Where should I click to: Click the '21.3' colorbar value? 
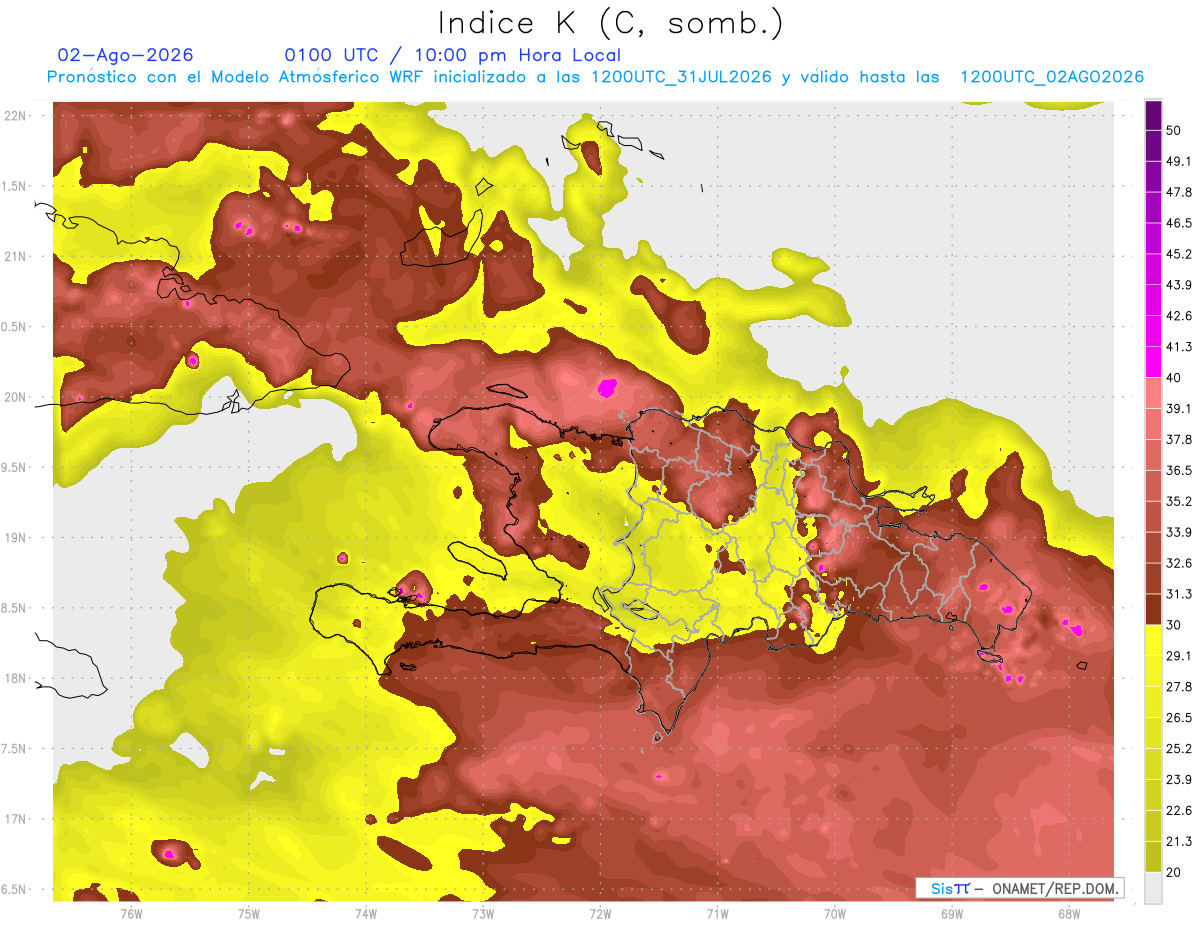pyautogui.click(x=1179, y=841)
